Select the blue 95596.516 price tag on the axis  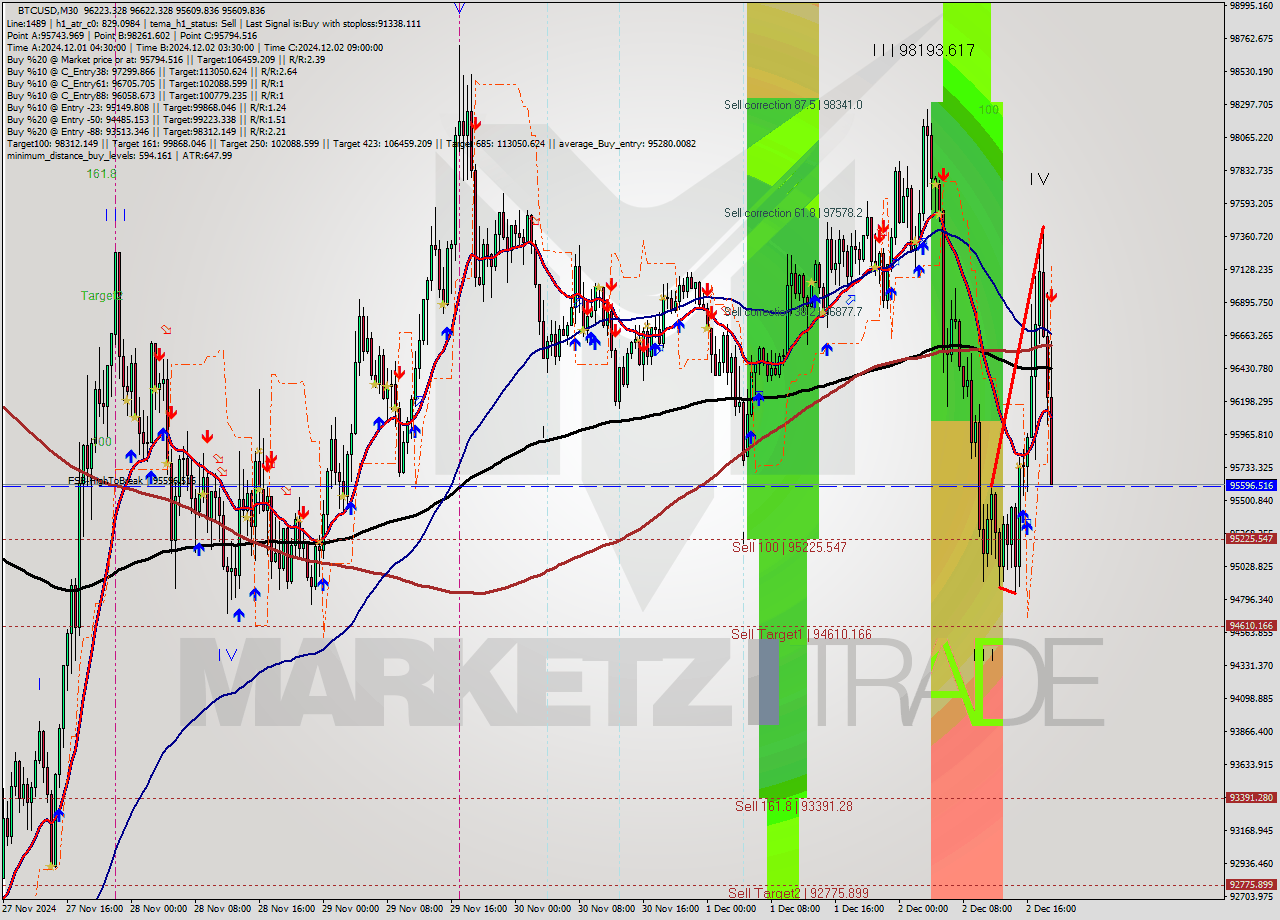1251,485
